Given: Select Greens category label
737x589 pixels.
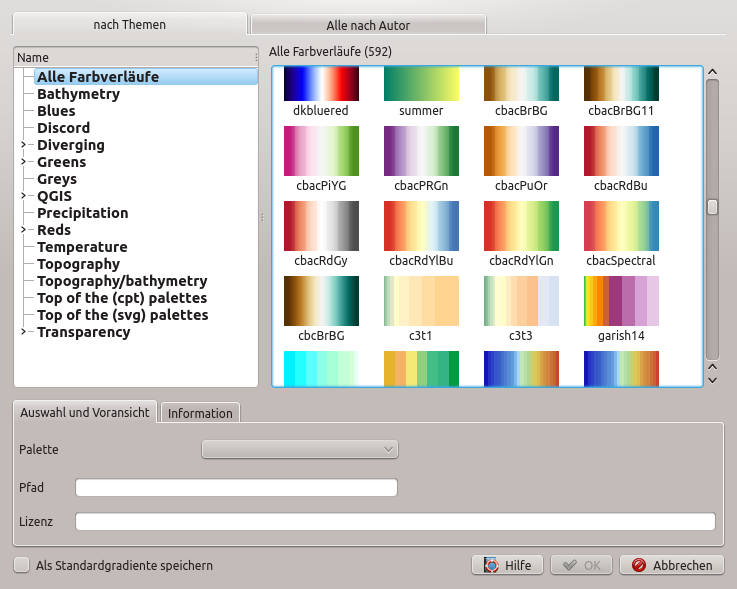Looking at the screenshot, I should [x=62, y=162].
